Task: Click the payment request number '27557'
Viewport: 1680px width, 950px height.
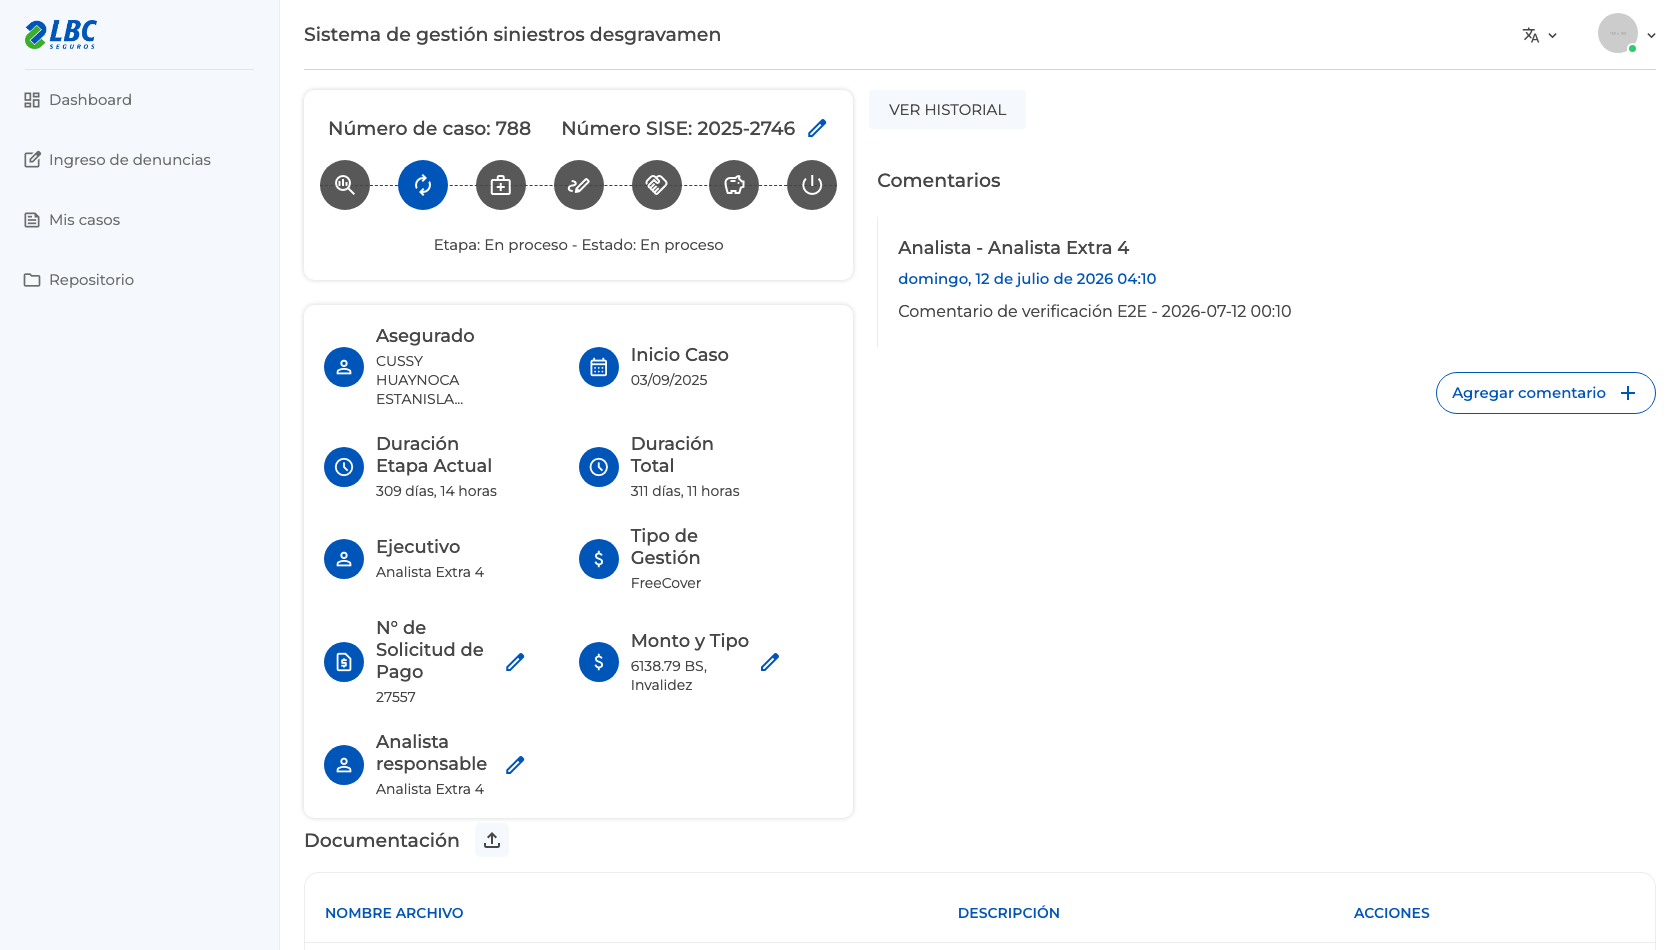Action: tap(396, 697)
